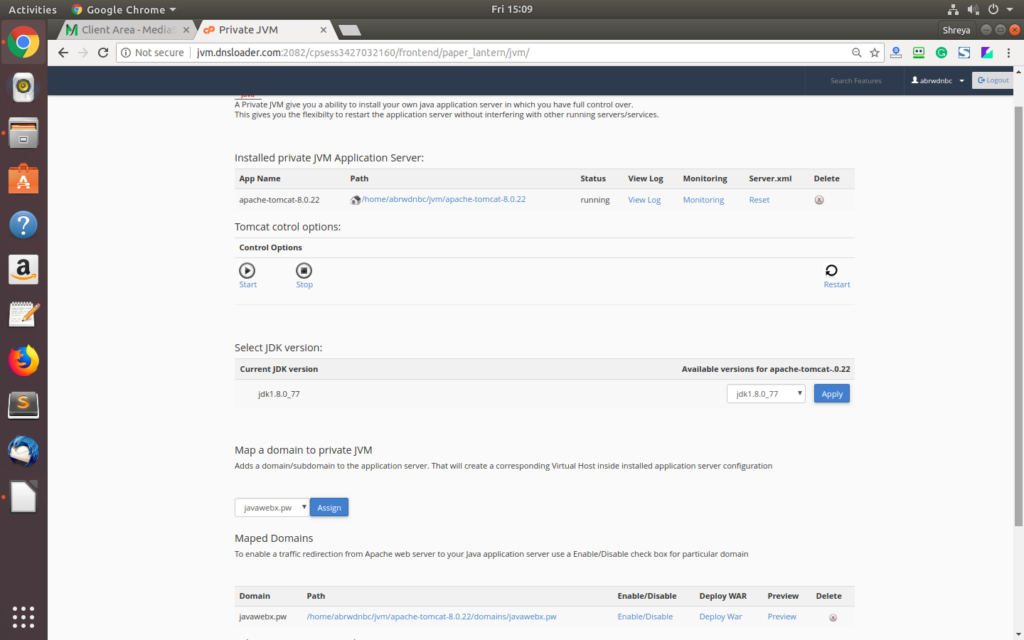Screen dimensions: 1024x640
Task: Switch to the Client Area tab
Action: pyautogui.click(x=124, y=30)
